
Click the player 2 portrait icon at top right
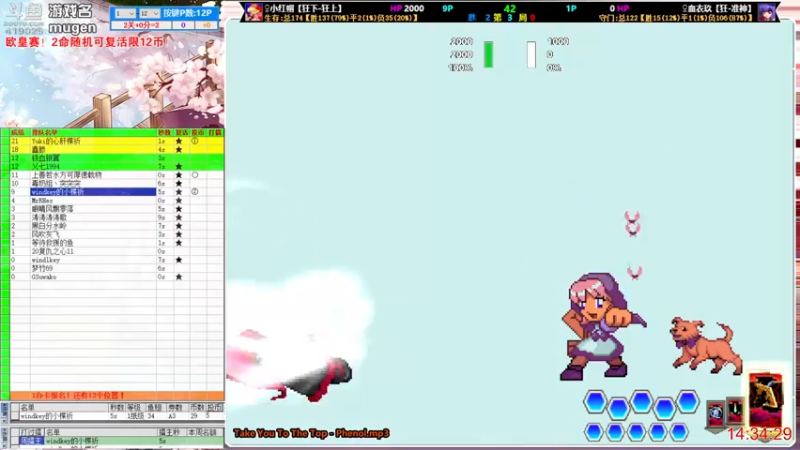point(766,12)
